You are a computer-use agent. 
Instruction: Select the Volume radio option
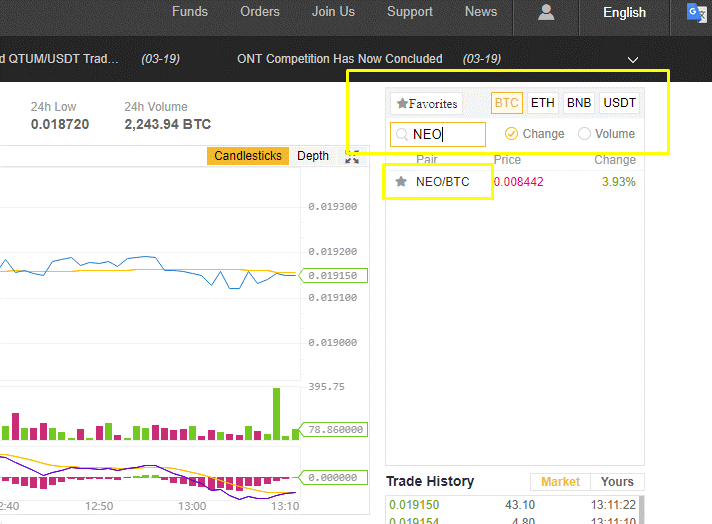584,134
